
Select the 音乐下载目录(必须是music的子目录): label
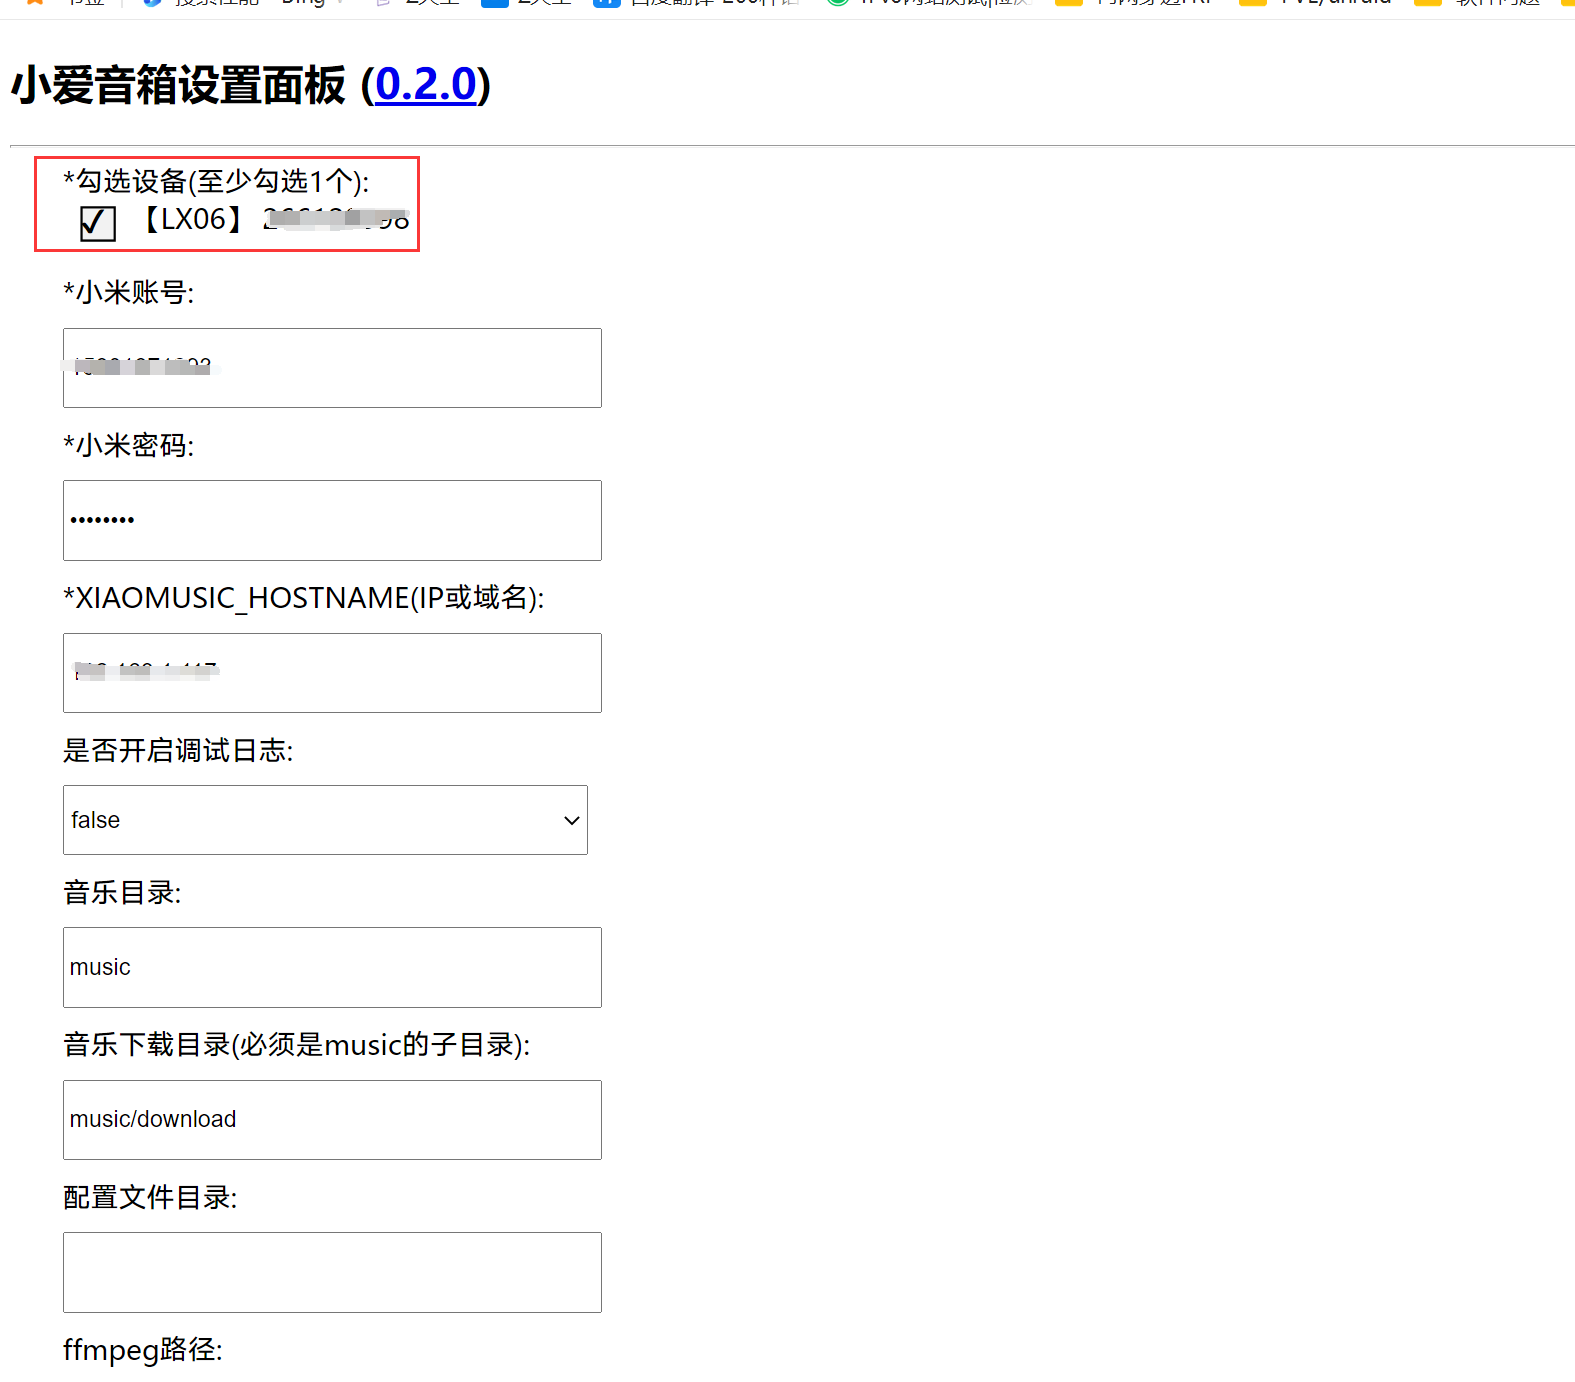[x=297, y=1045]
